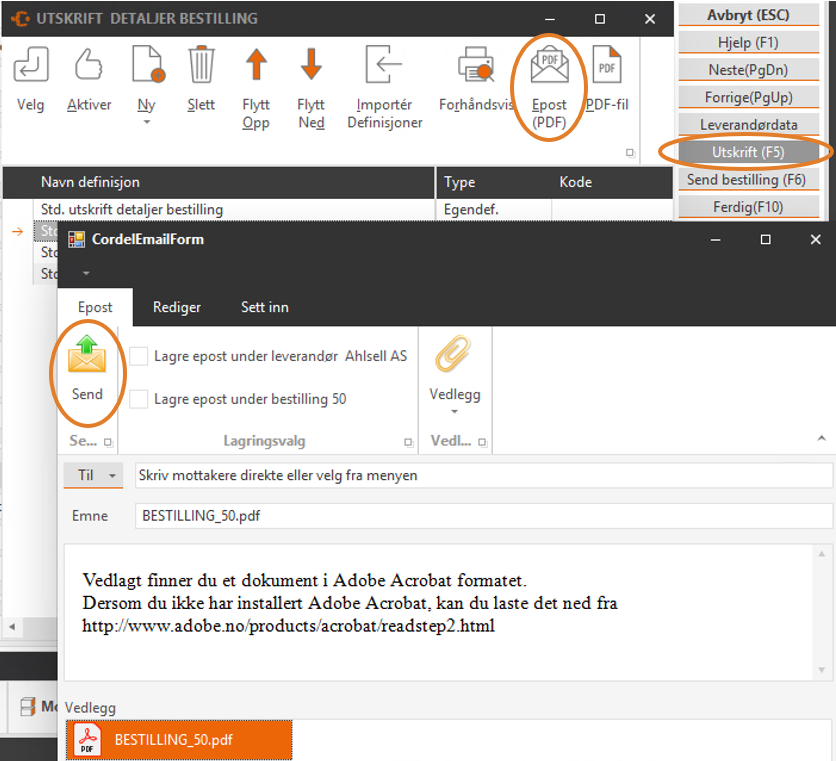Select the BESTILLING_50.pdf attachment

click(180, 741)
